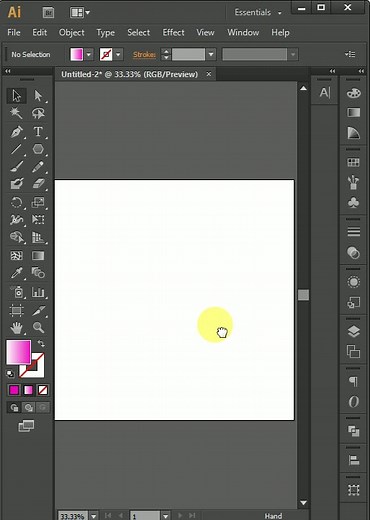Open fill color dropdown in control bar
The height and width of the screenshot is (520, 370).
click(x=89, y=54)
